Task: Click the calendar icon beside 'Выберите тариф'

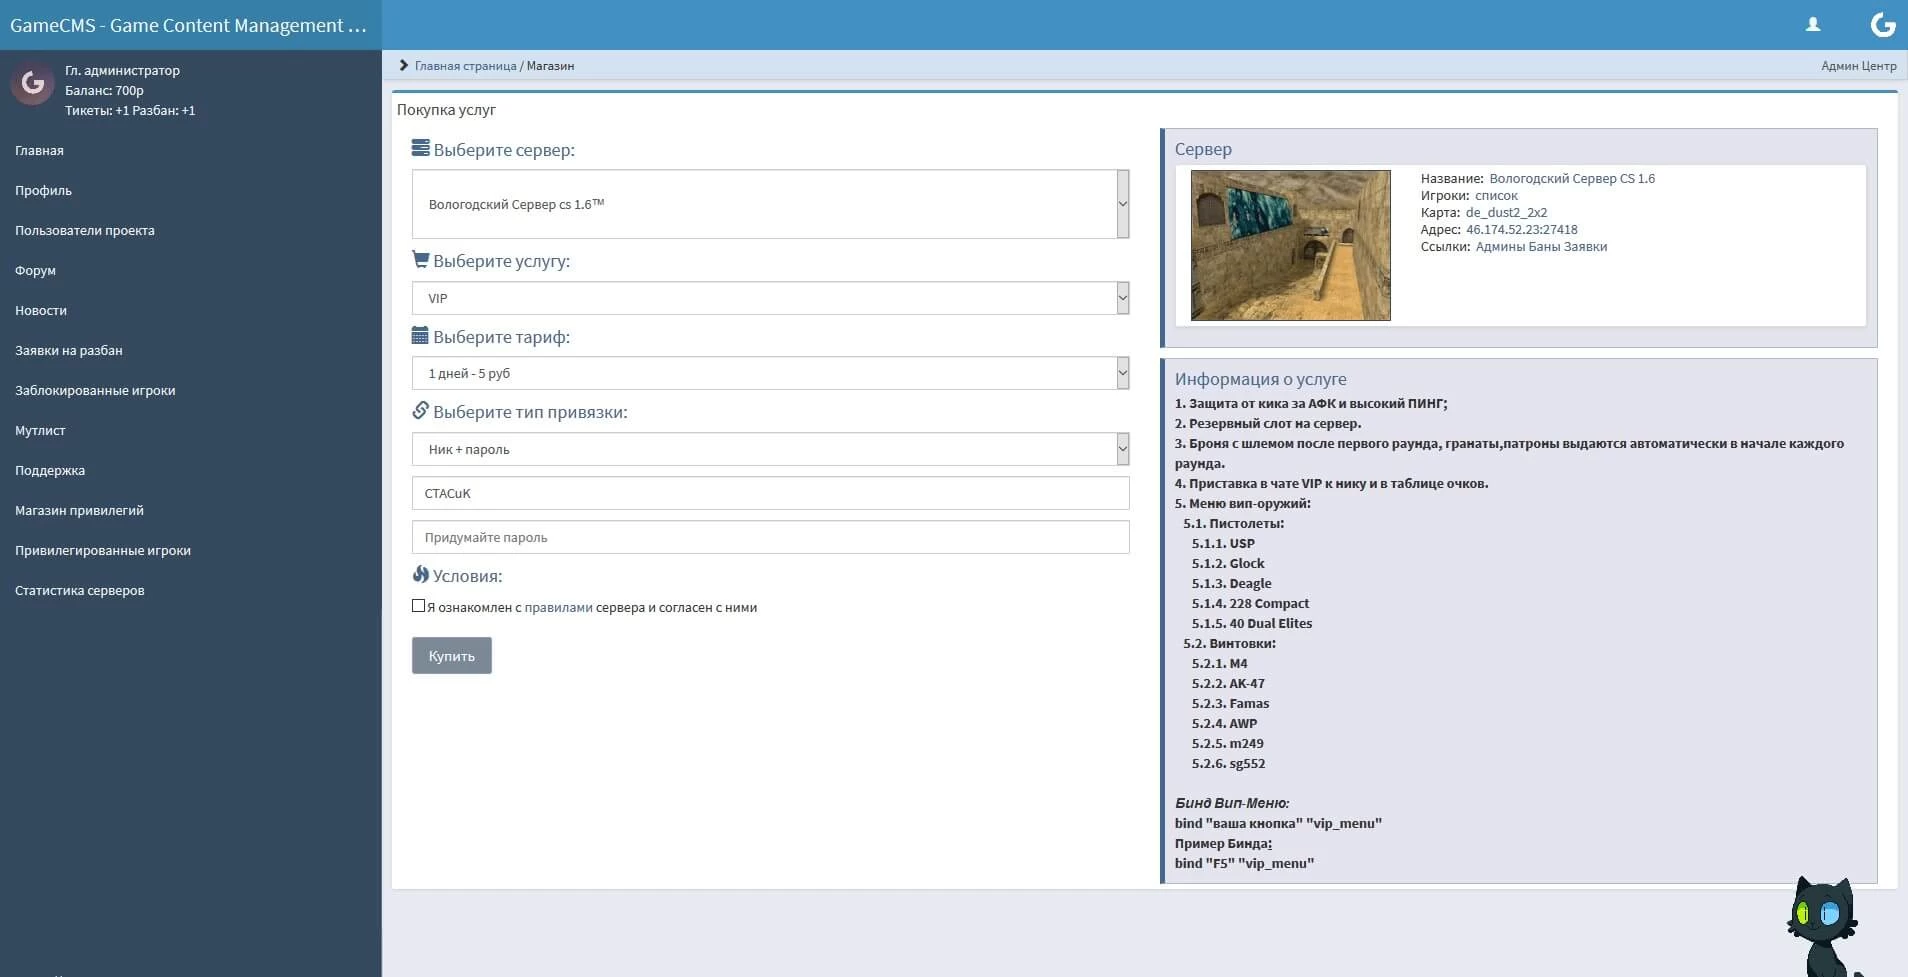Action: [420, 336]
